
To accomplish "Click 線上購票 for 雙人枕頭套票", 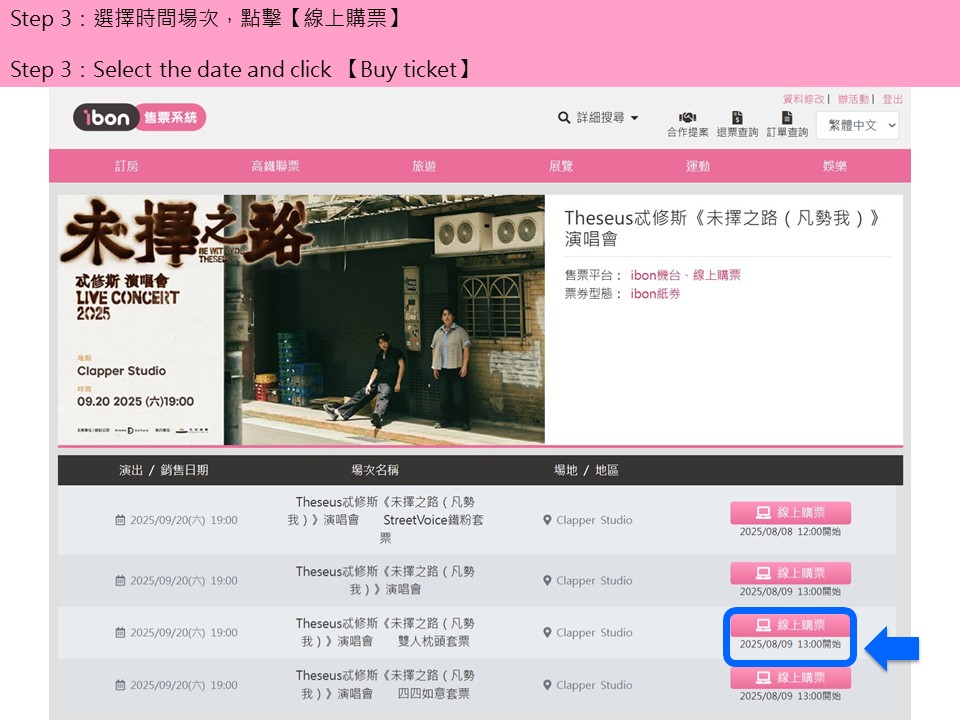I will pyautogui.click(x=790, y=625).
